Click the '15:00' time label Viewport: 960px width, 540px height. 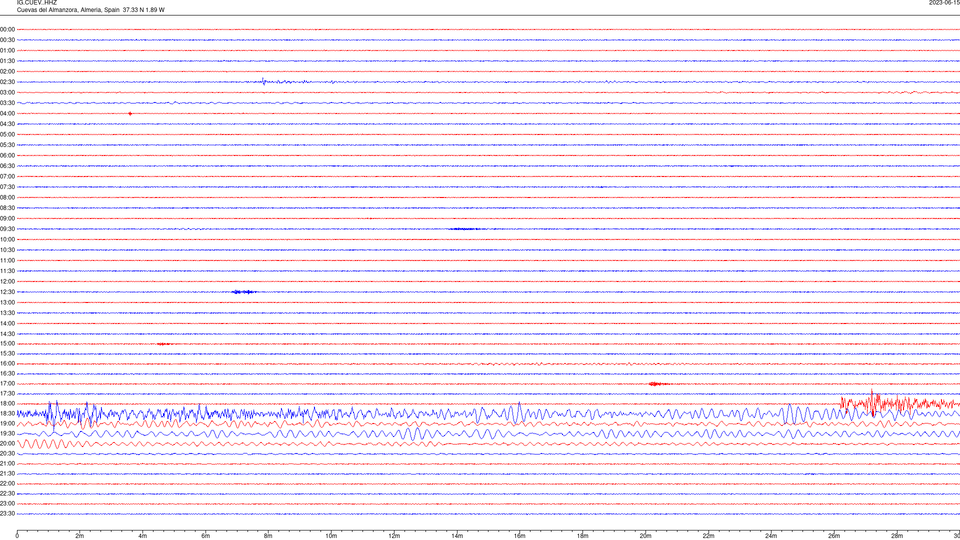7,344
